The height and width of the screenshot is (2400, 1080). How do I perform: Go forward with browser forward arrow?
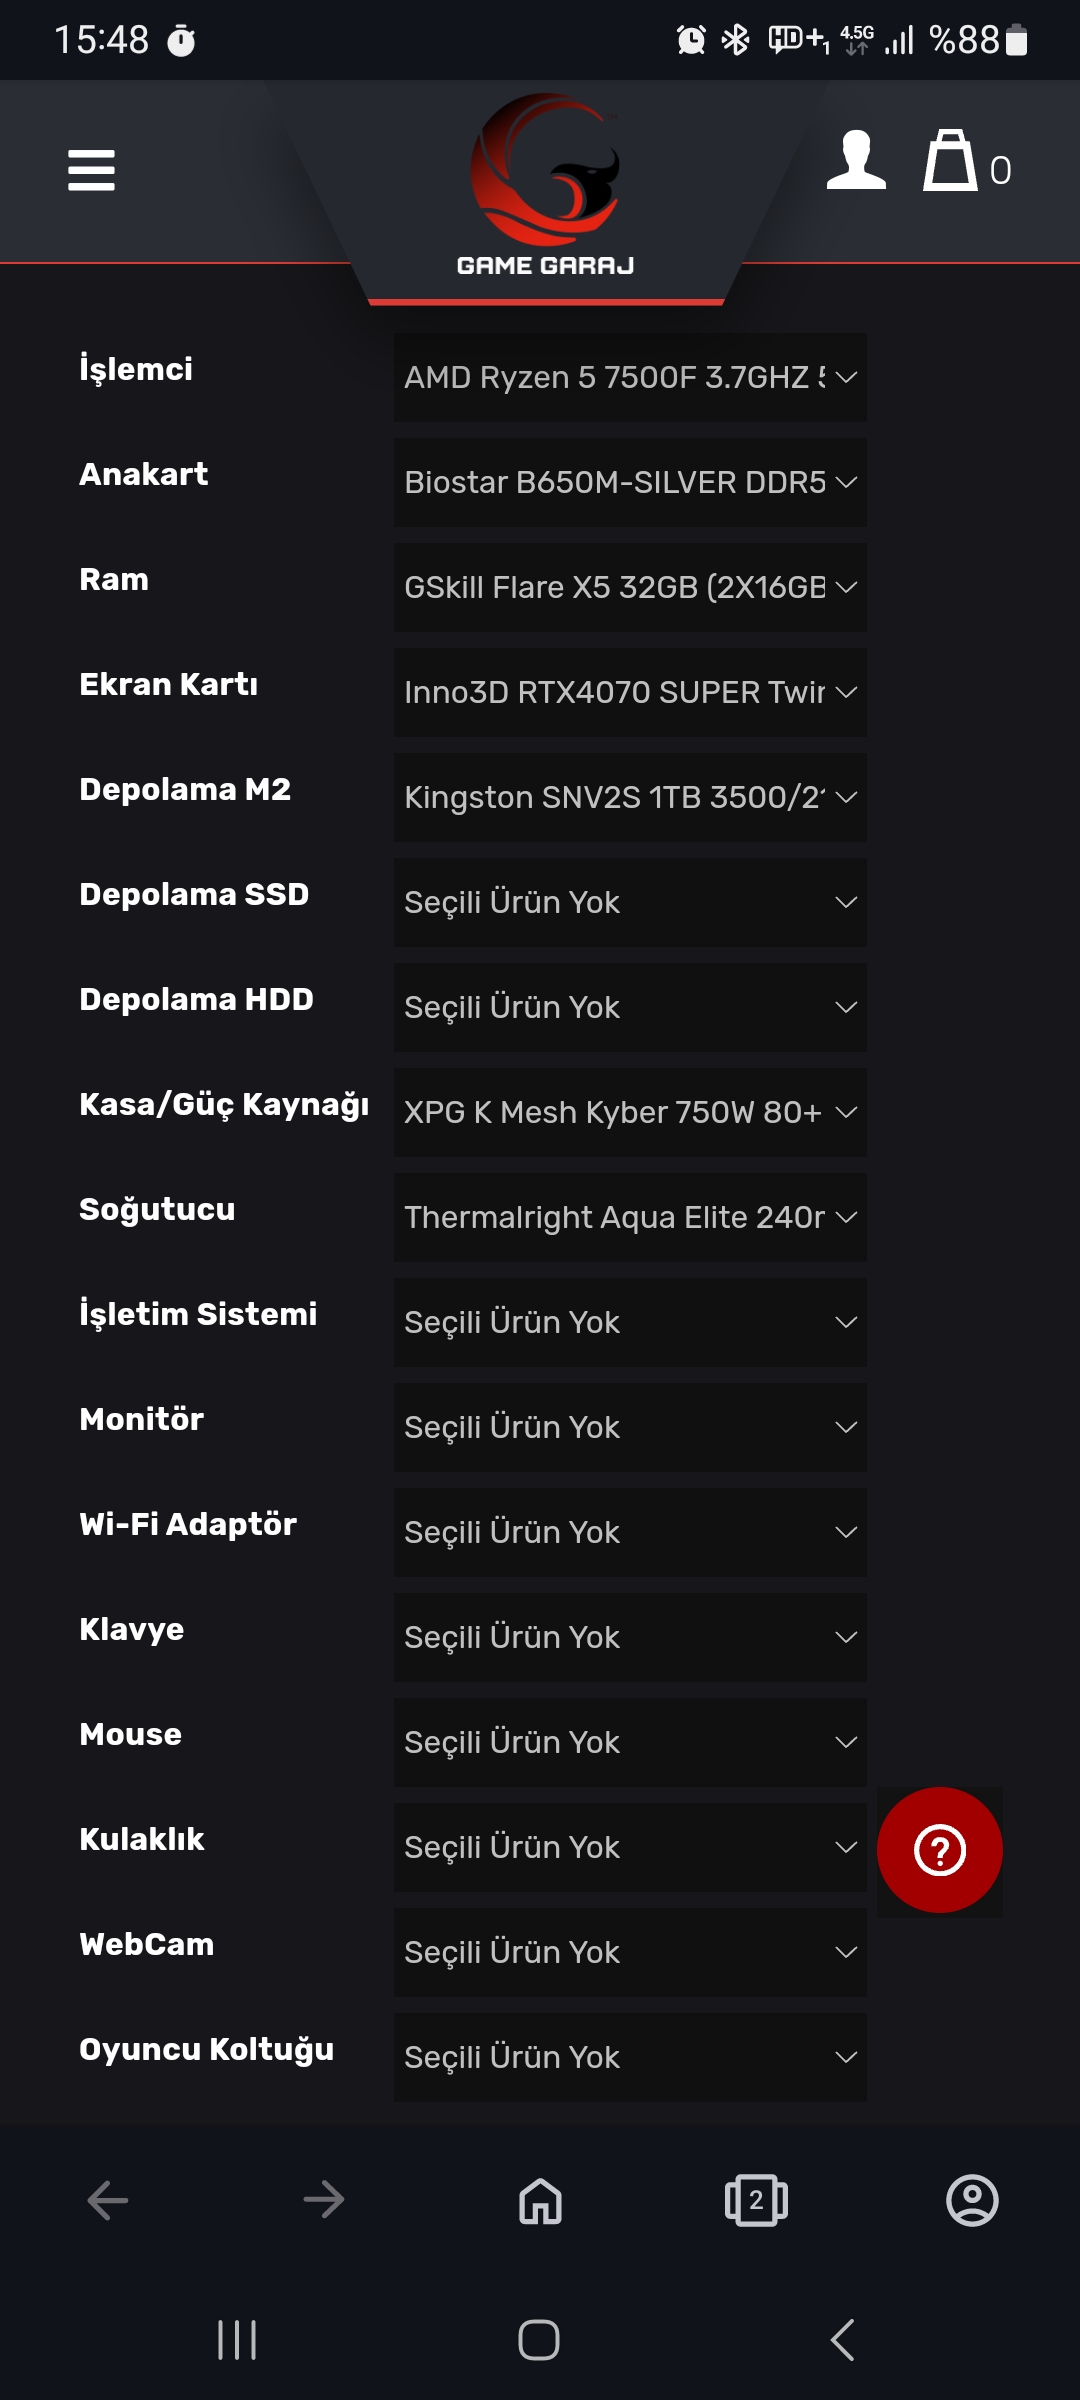tap(324, 2200)
